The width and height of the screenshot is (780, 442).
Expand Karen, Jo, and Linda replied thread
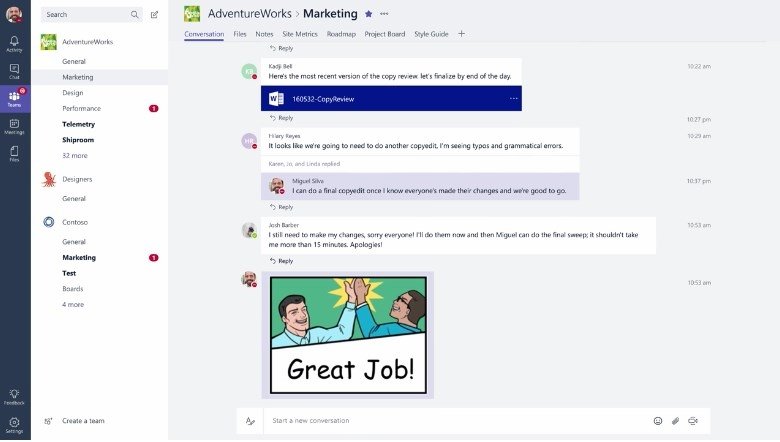(304, 164)
